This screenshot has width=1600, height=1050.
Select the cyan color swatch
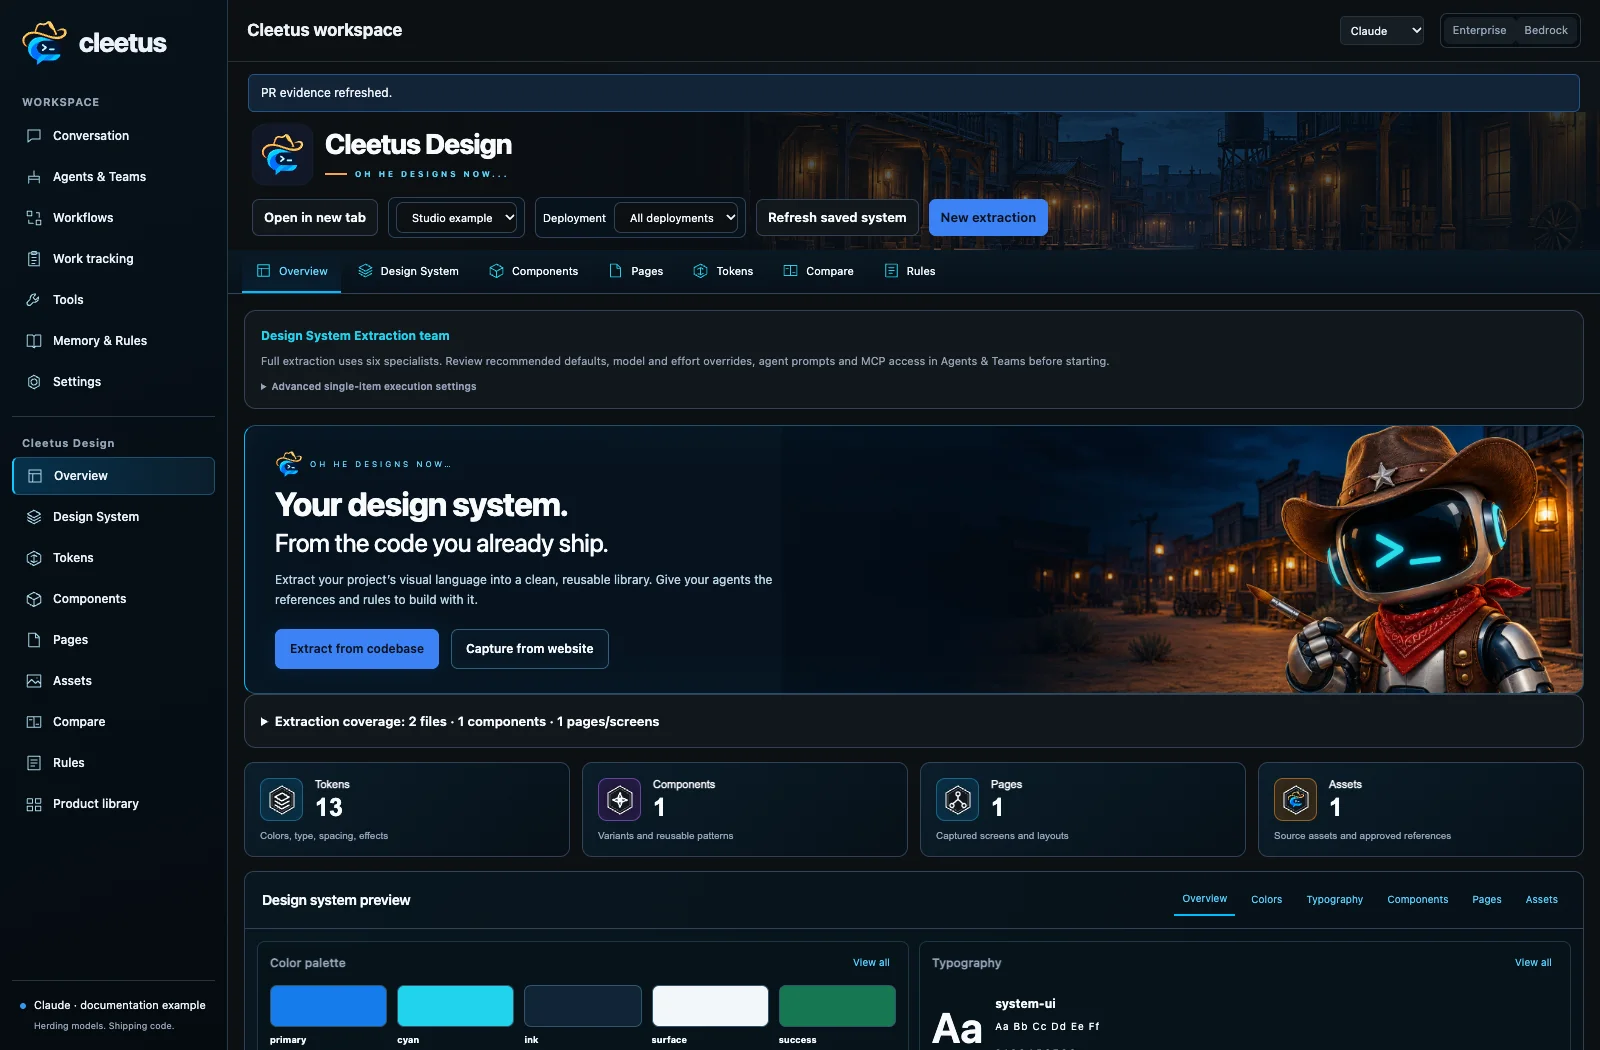(455, 1006)
